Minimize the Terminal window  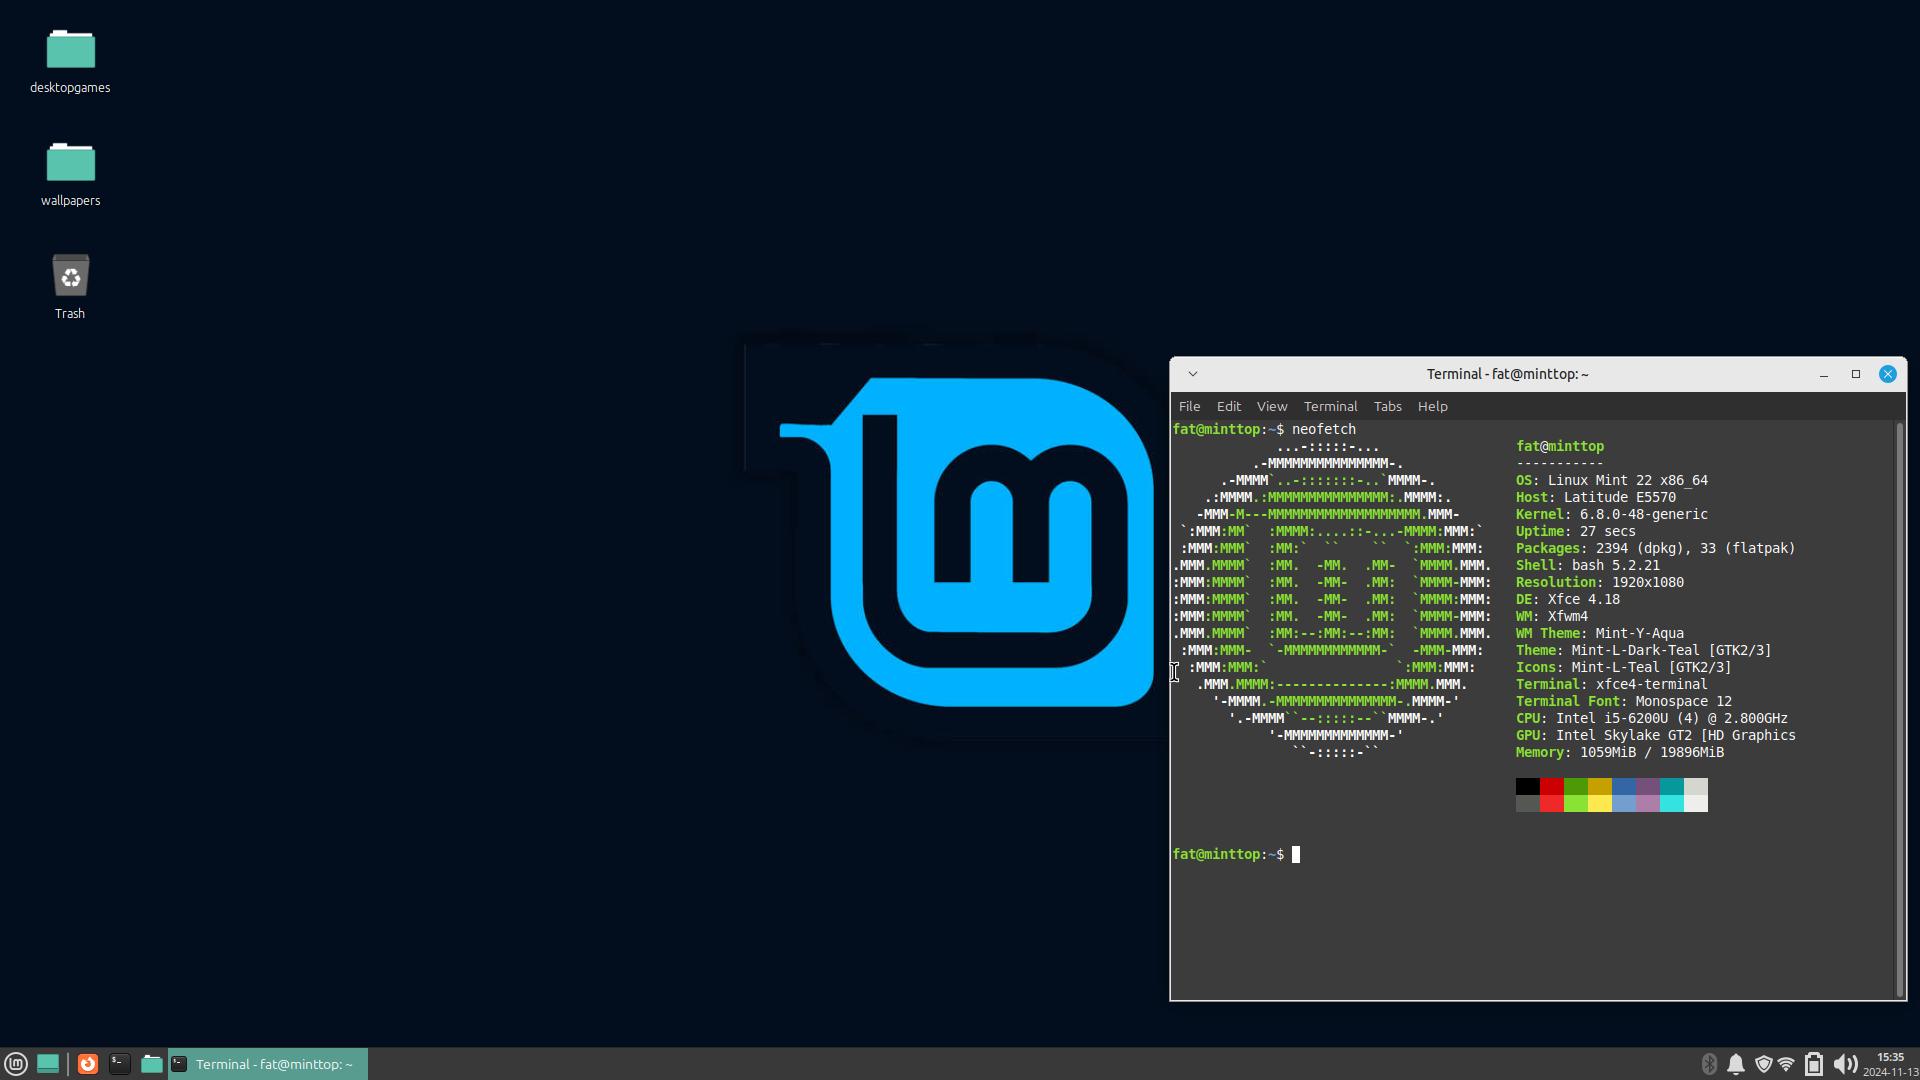1824,374
